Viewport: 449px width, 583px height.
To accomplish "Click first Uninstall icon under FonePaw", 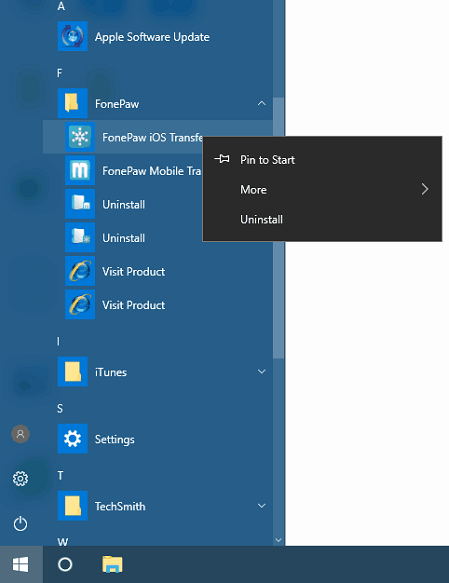I will (80, 204).
